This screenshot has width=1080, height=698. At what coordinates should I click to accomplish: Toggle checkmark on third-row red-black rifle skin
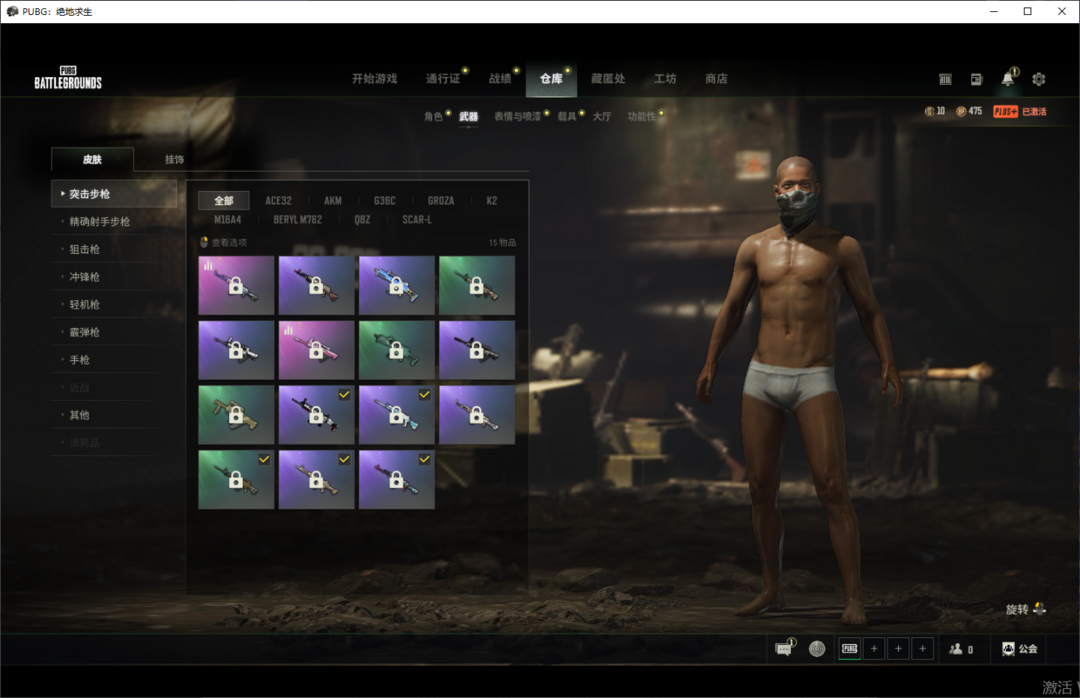point(344,395)
